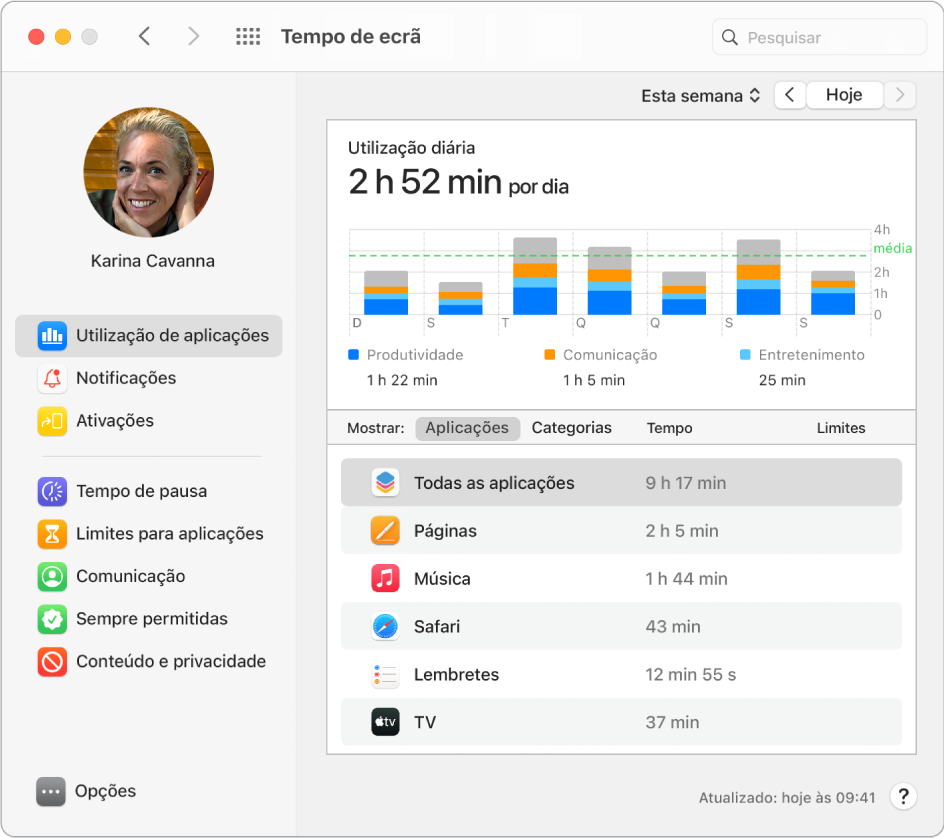944x838 pixels.
Task: Click the Páginas app icon
Action: [385, 530]
